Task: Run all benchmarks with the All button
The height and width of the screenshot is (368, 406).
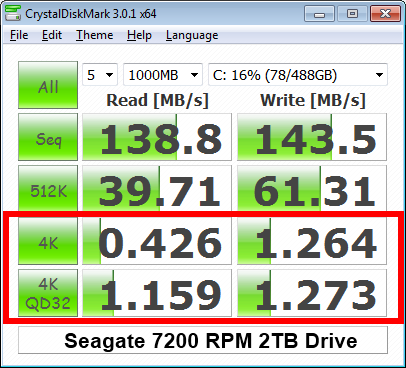Action: 48,85
